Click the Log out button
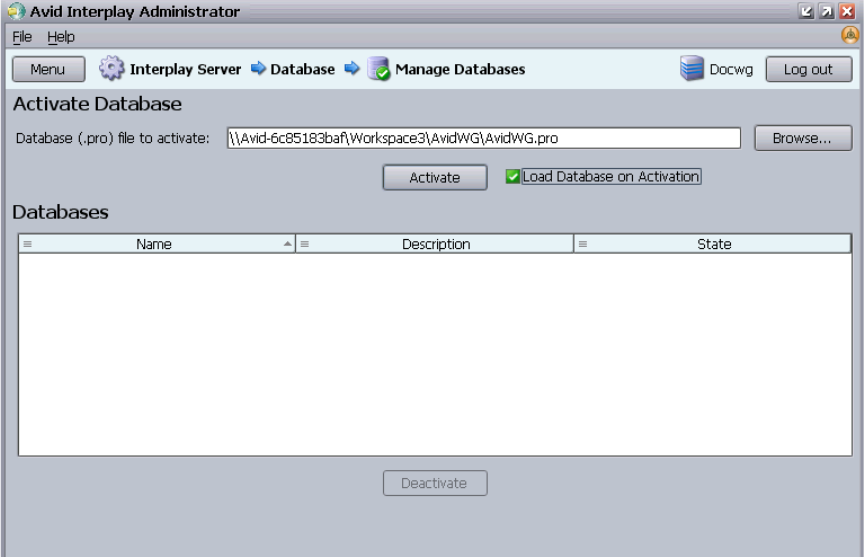Screen dimensions: 864x557 808,69
